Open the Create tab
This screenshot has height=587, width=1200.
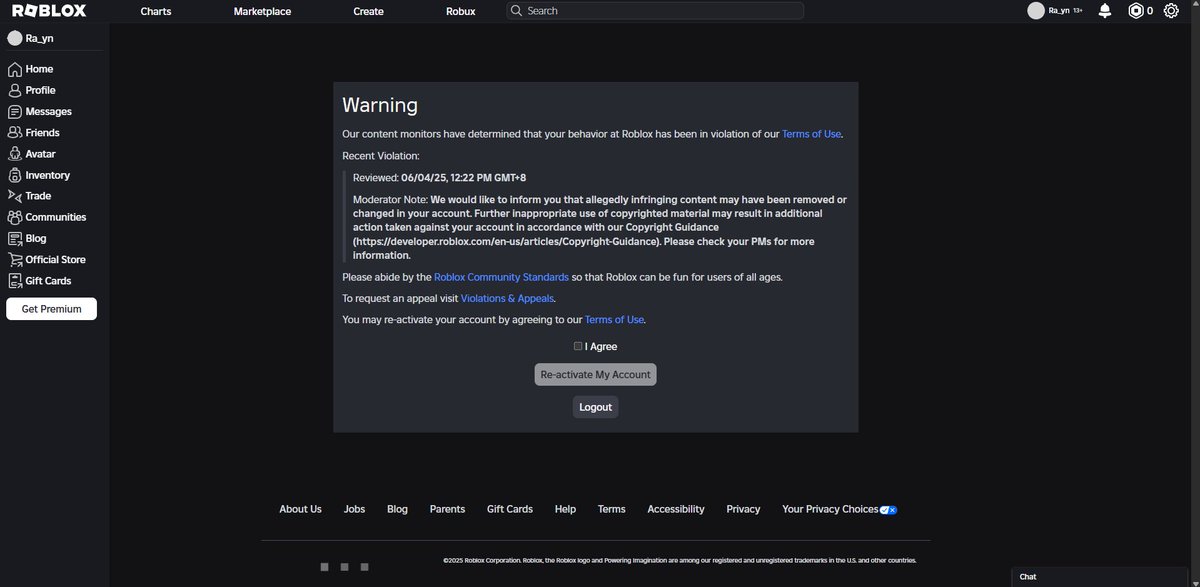point(368,11)
